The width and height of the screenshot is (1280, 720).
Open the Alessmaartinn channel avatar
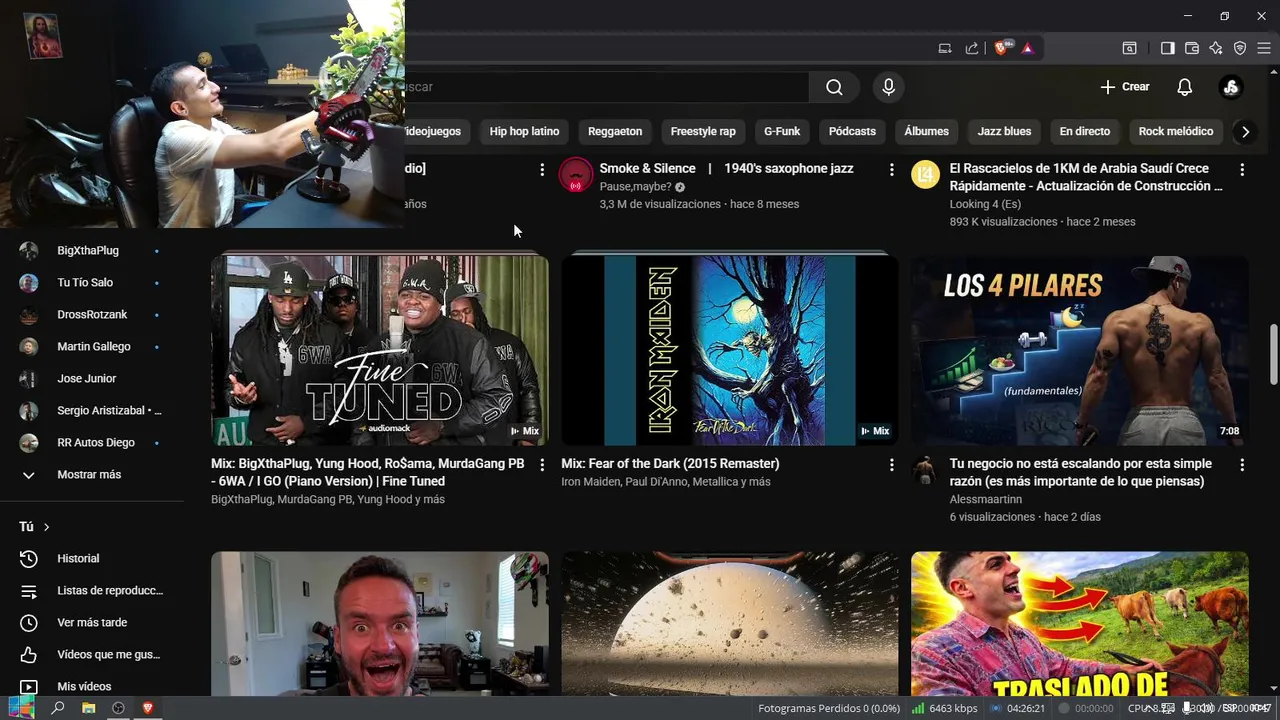tap(926, 471)
